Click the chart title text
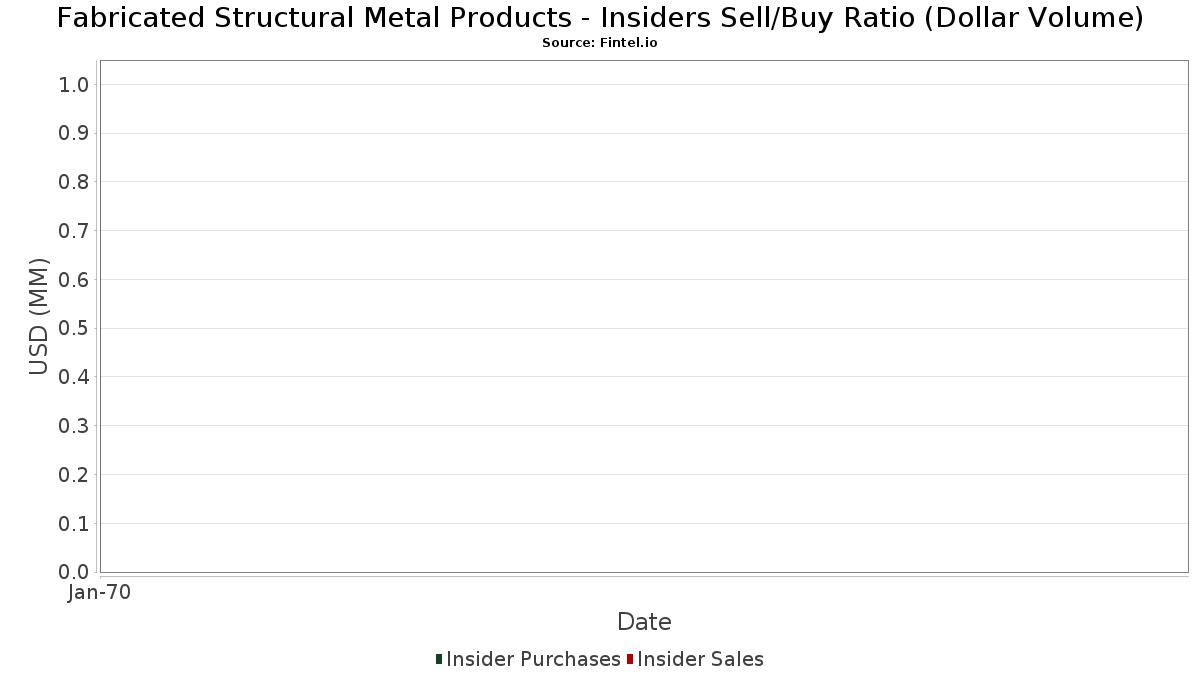 coord(599,18)
